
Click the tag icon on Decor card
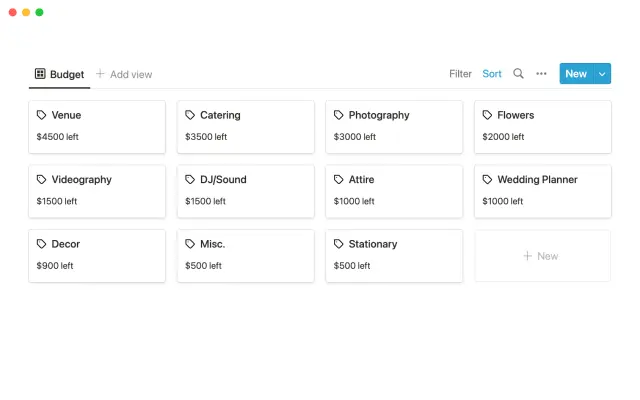(x=41, y=244)
